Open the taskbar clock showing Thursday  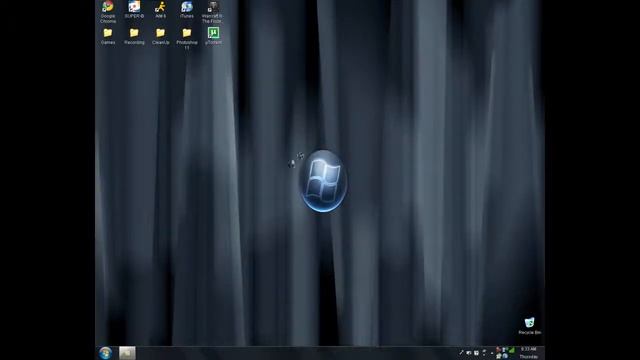pyautogui.click(x=529, y=353)
